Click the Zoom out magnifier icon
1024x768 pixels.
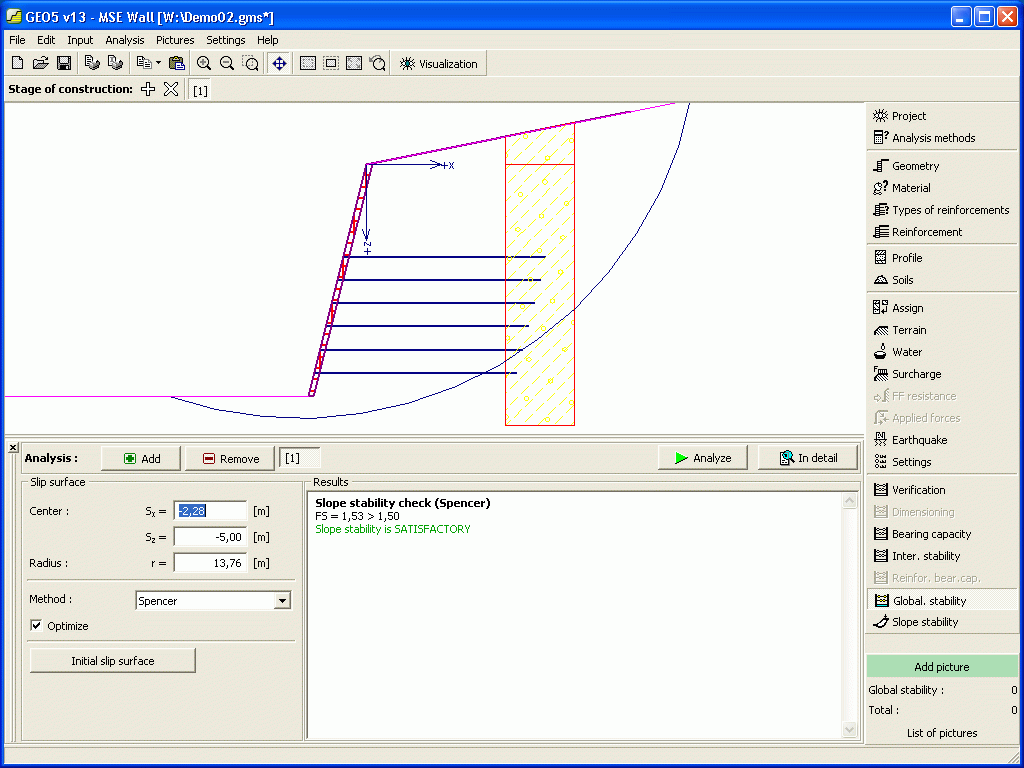click(x=227, y=63)
